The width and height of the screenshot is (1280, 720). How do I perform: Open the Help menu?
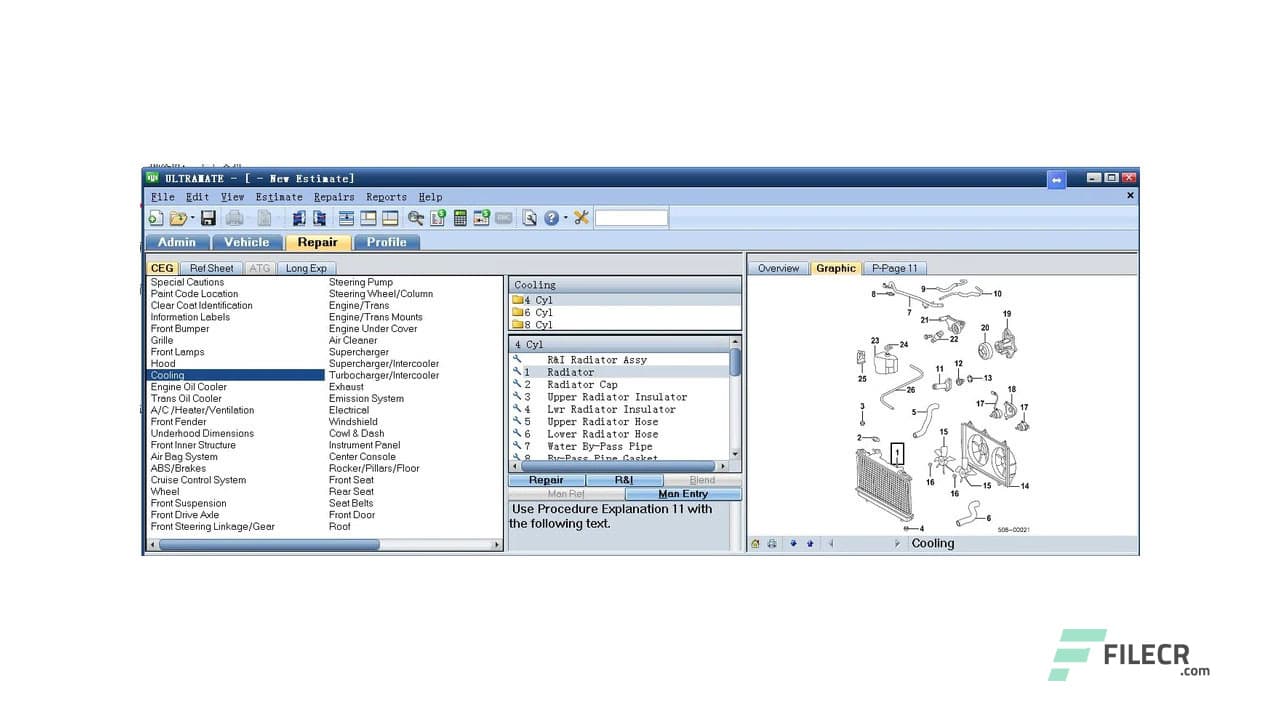point(430,197)
